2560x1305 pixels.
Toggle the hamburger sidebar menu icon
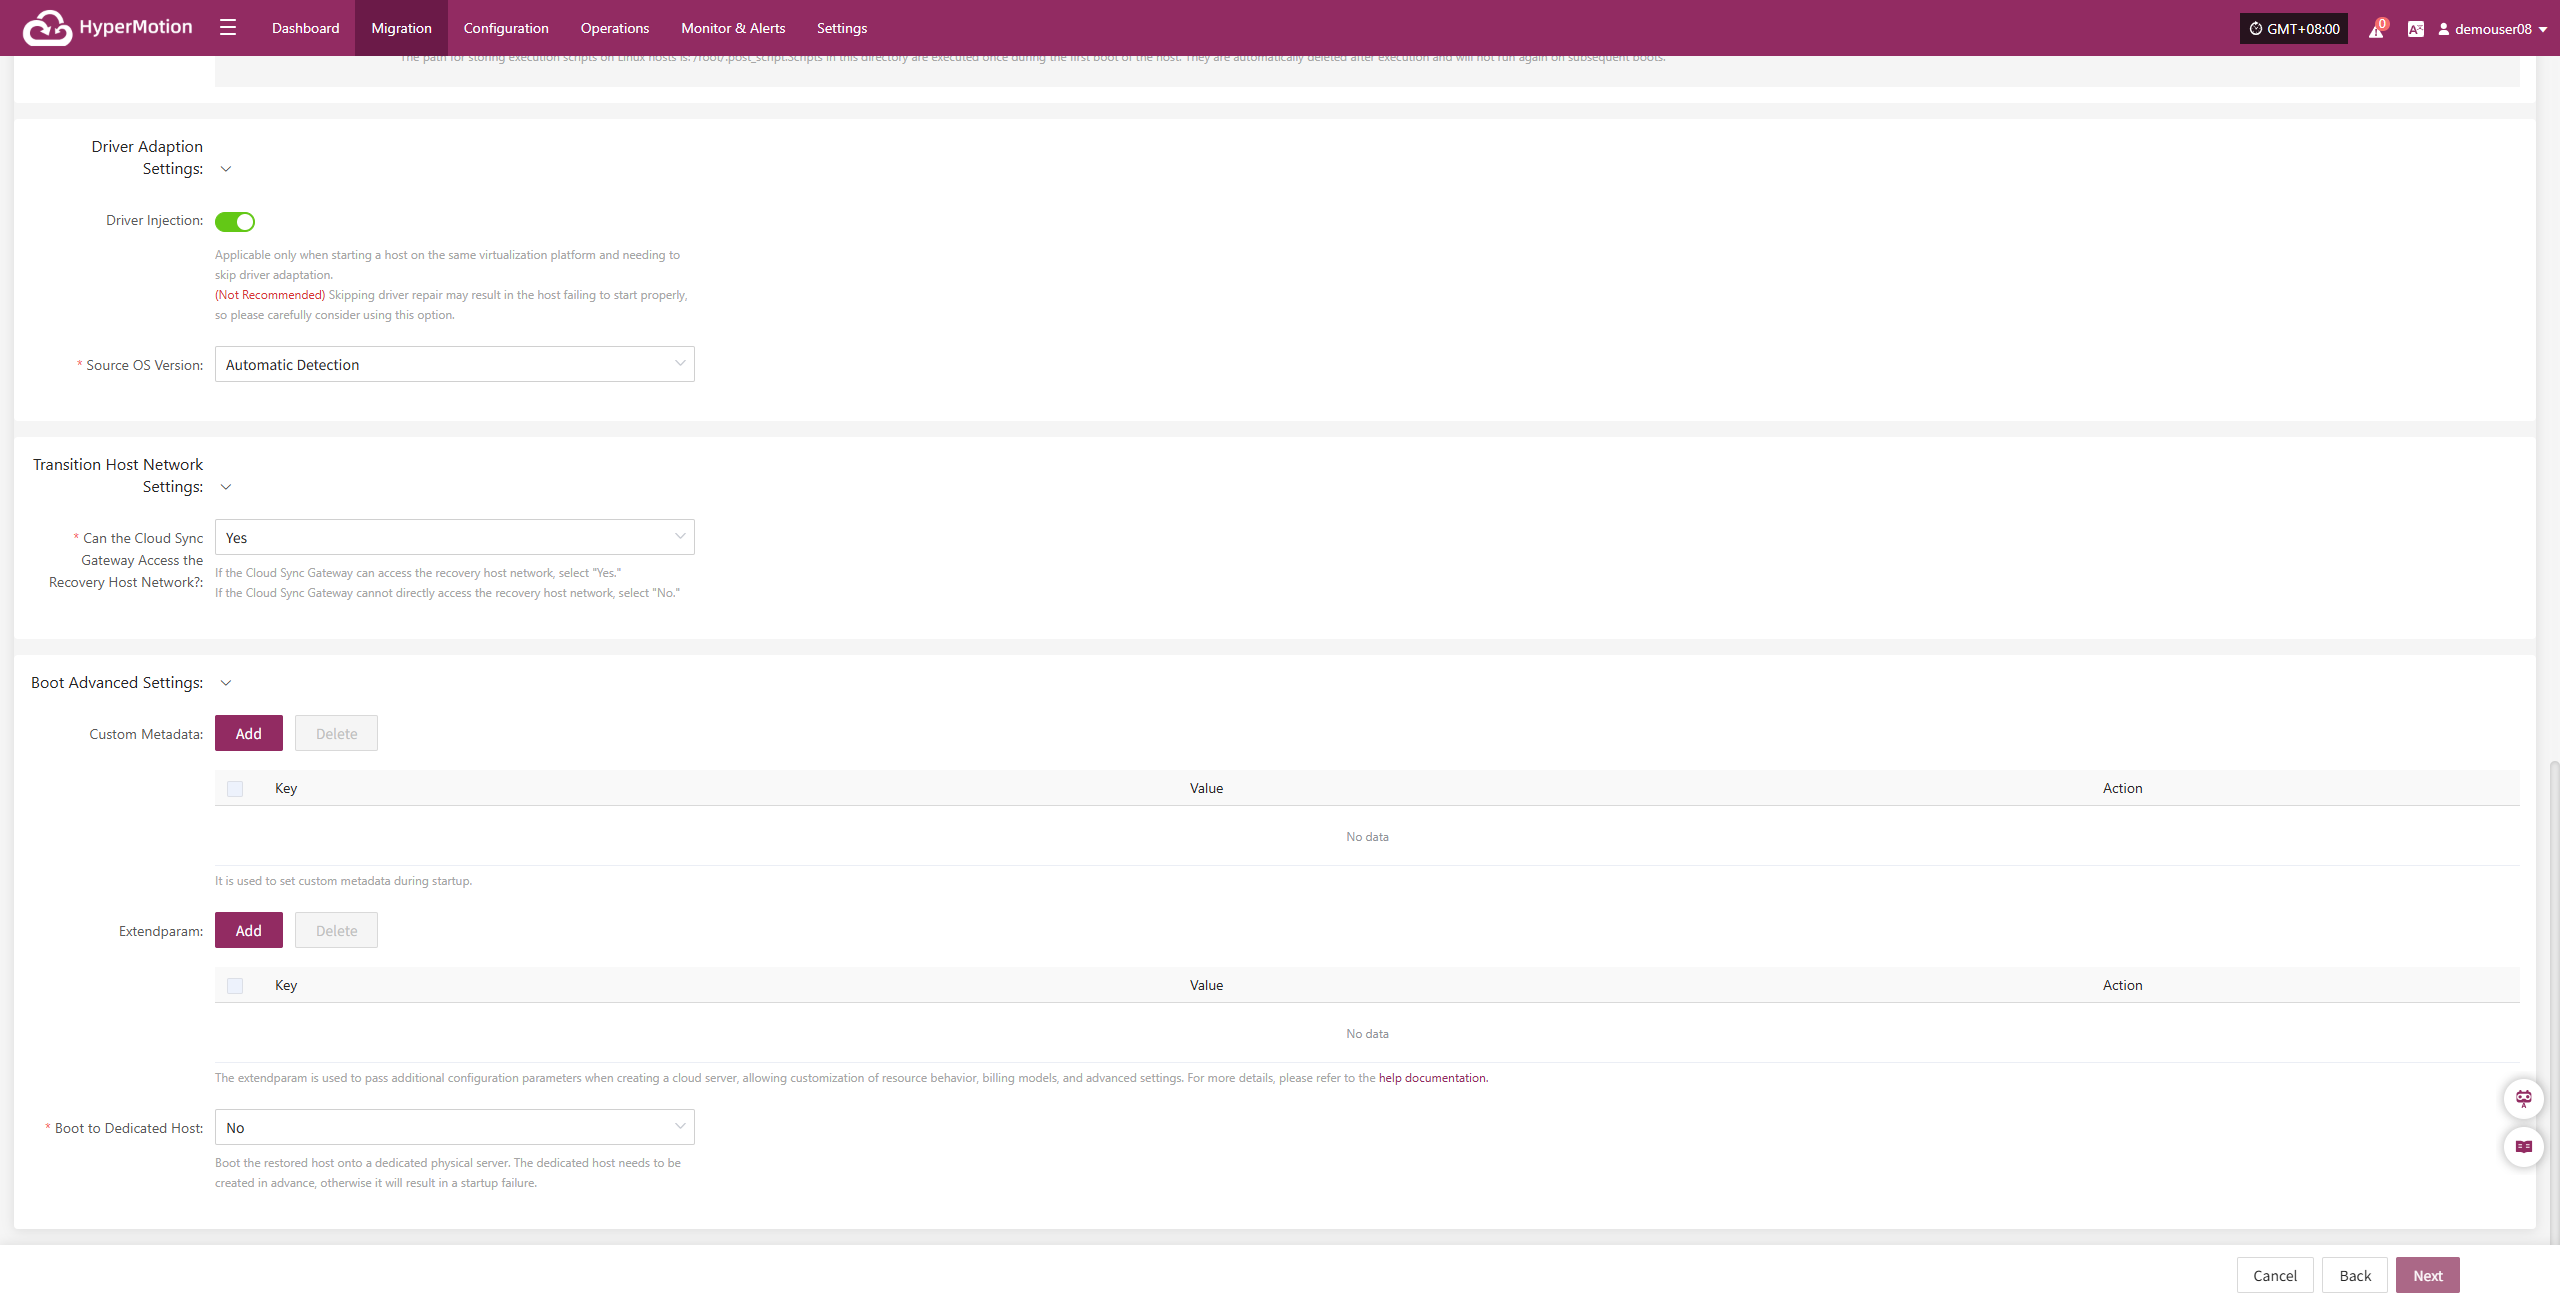[x=228, y=28]
